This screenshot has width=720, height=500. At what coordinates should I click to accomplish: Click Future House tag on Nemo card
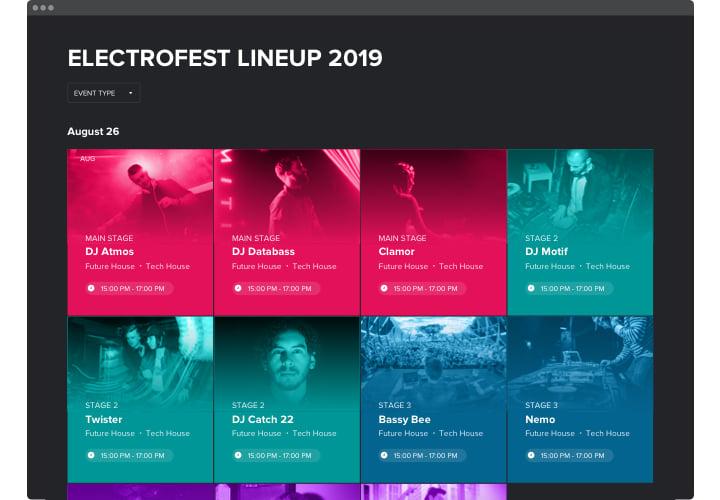(550, 433)
